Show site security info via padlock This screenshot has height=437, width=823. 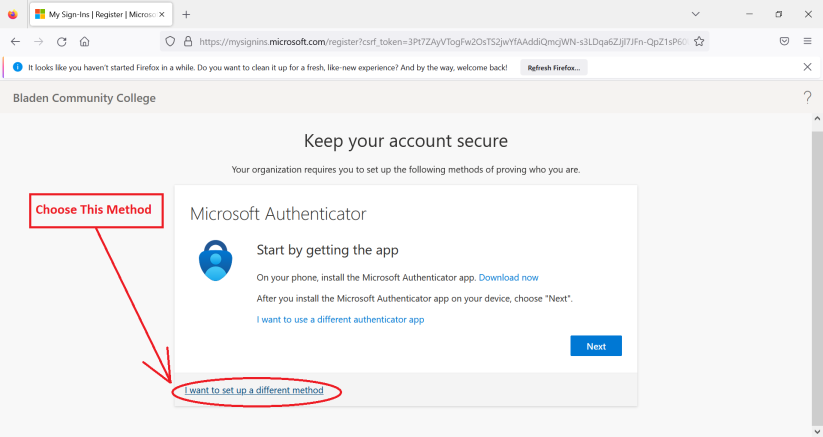tap(187, 42)
